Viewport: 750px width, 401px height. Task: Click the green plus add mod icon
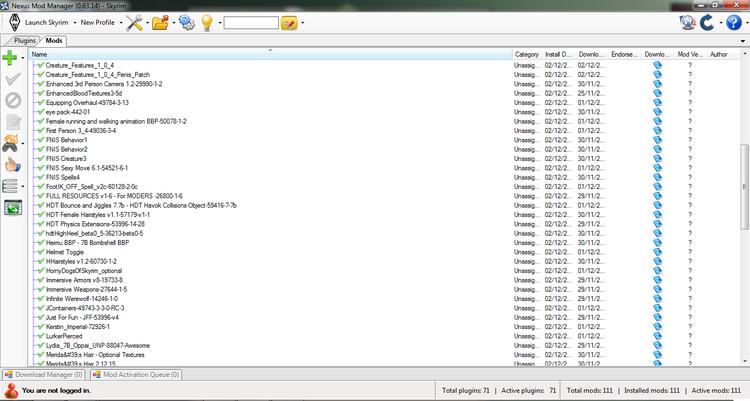[x=10, y=58]
